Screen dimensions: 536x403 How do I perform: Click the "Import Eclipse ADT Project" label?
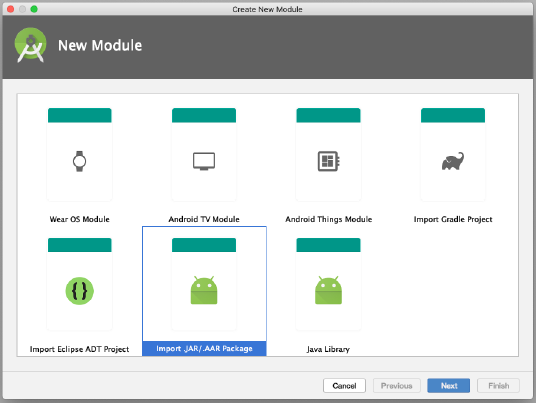pos(79,349)
